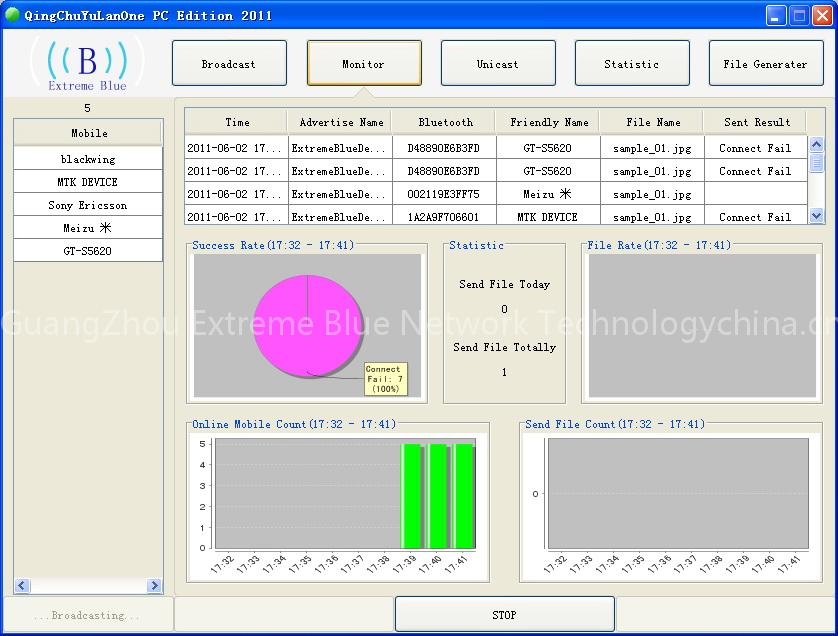The image size is (838, 636).
Task: Select MTK DEVICE in the Mobile list
Action: 89,182
